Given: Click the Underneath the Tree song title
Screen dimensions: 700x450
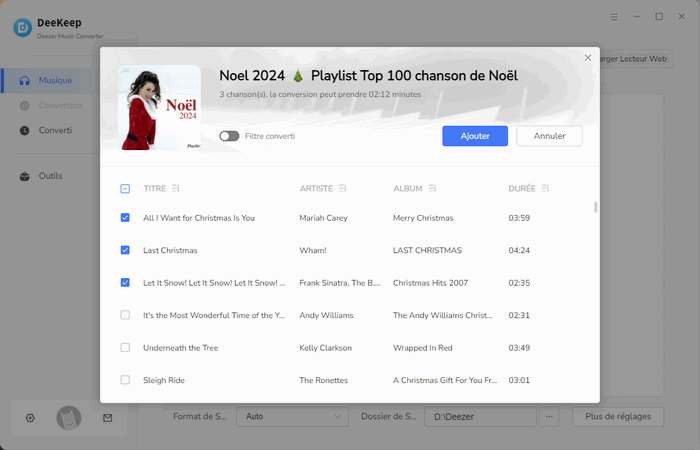Looking at the screenshot, I should [180, 348].
